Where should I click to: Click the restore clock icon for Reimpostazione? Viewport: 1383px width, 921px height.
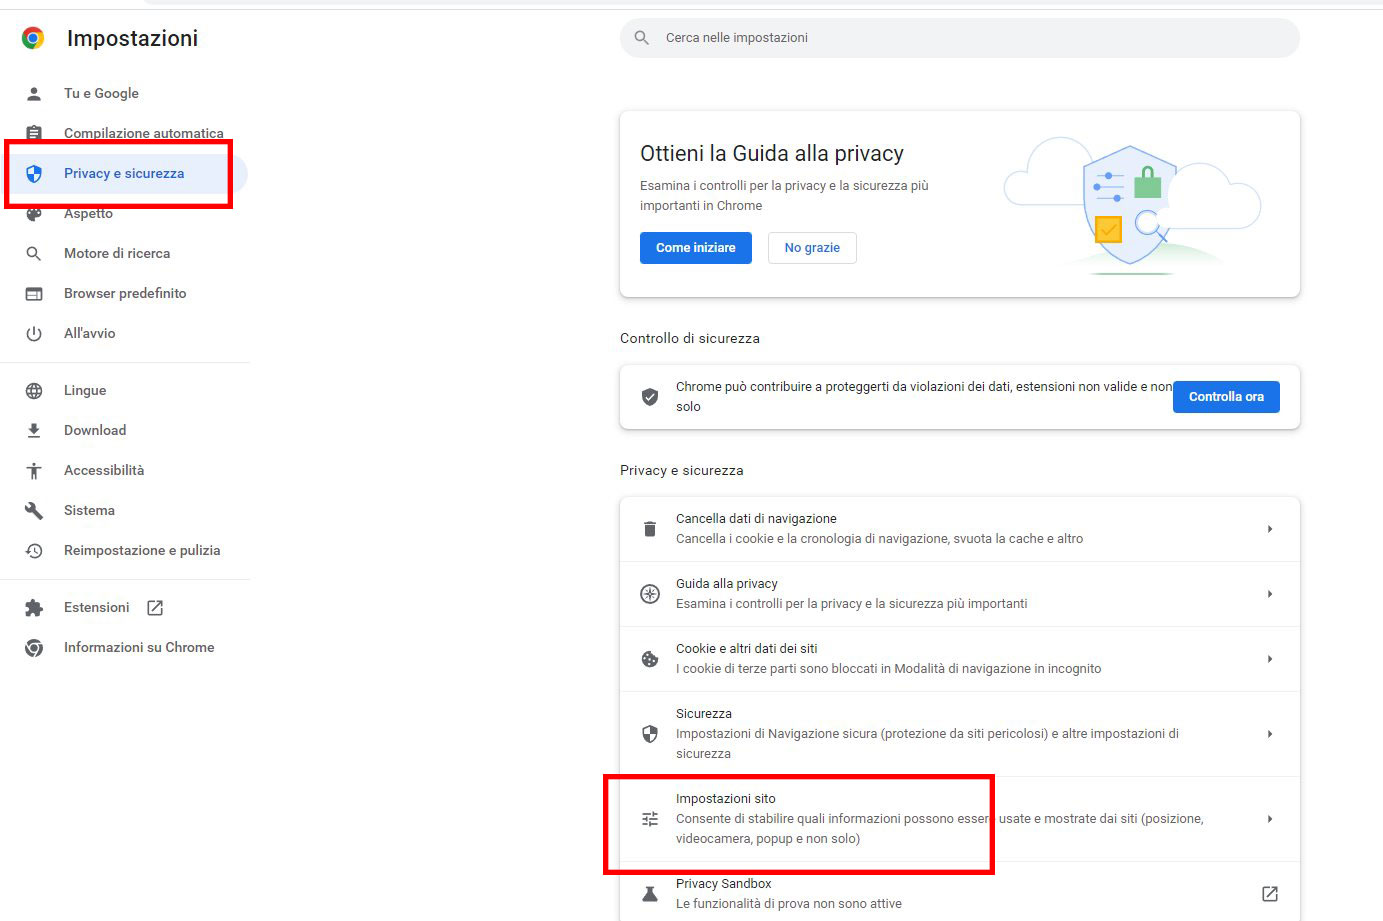point(34,550)
